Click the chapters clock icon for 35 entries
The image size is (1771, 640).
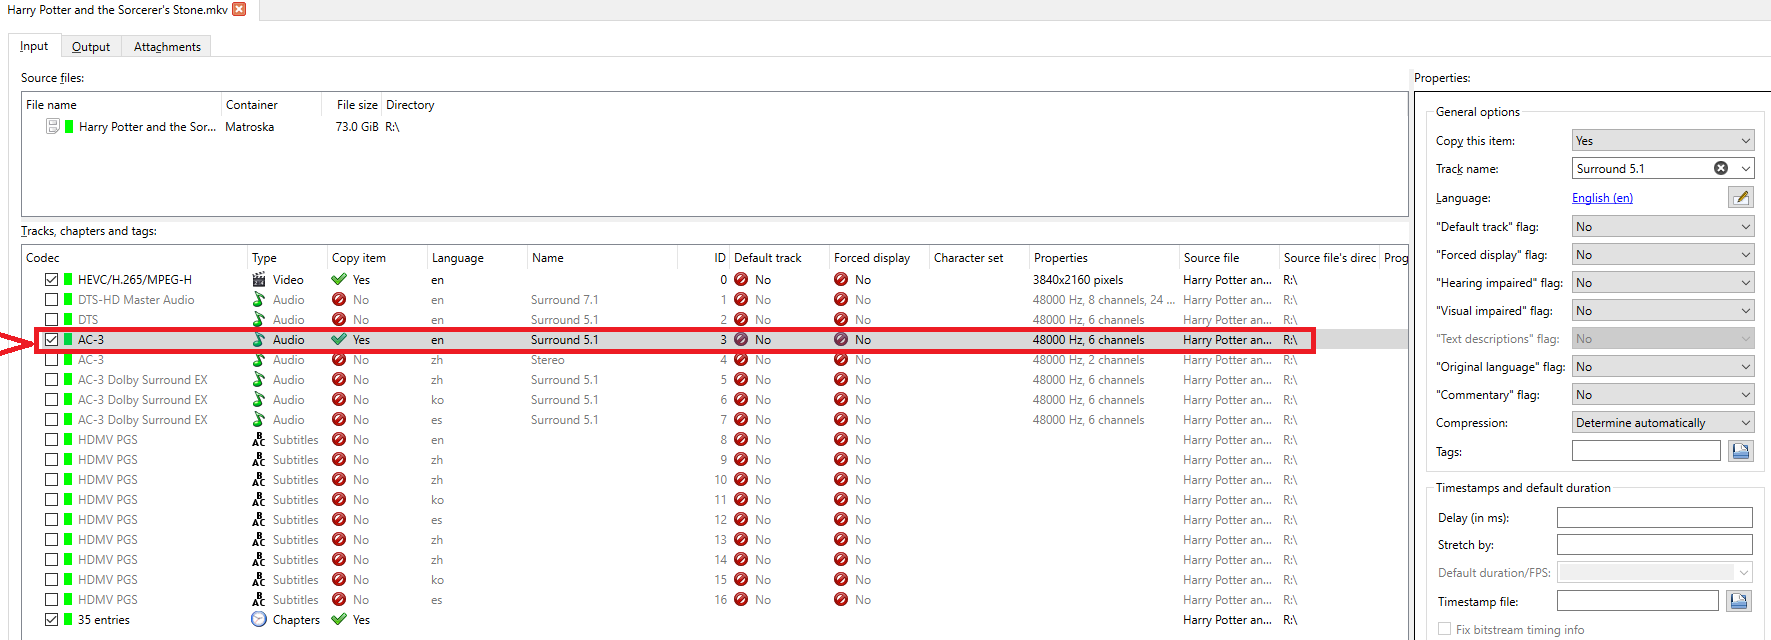click(259, 620)
